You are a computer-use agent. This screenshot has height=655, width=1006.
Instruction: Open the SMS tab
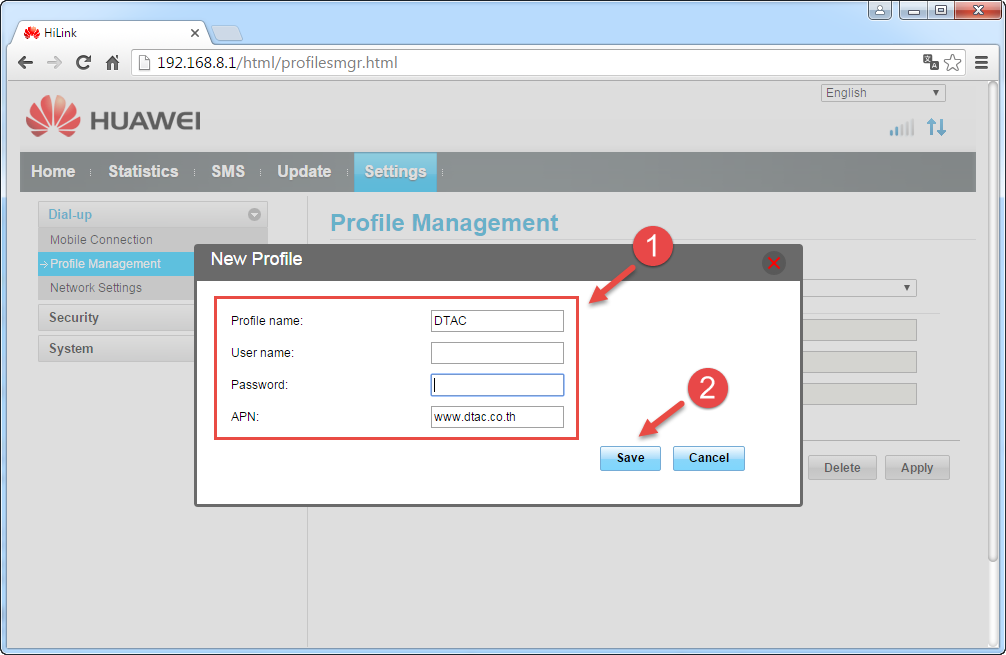click(x=228, y=171)
